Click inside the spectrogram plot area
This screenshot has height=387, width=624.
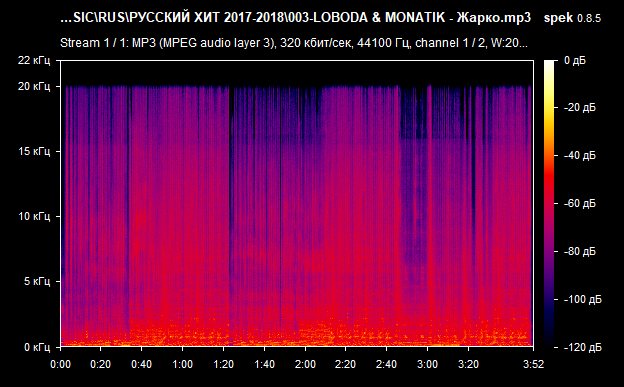[297, 203]
